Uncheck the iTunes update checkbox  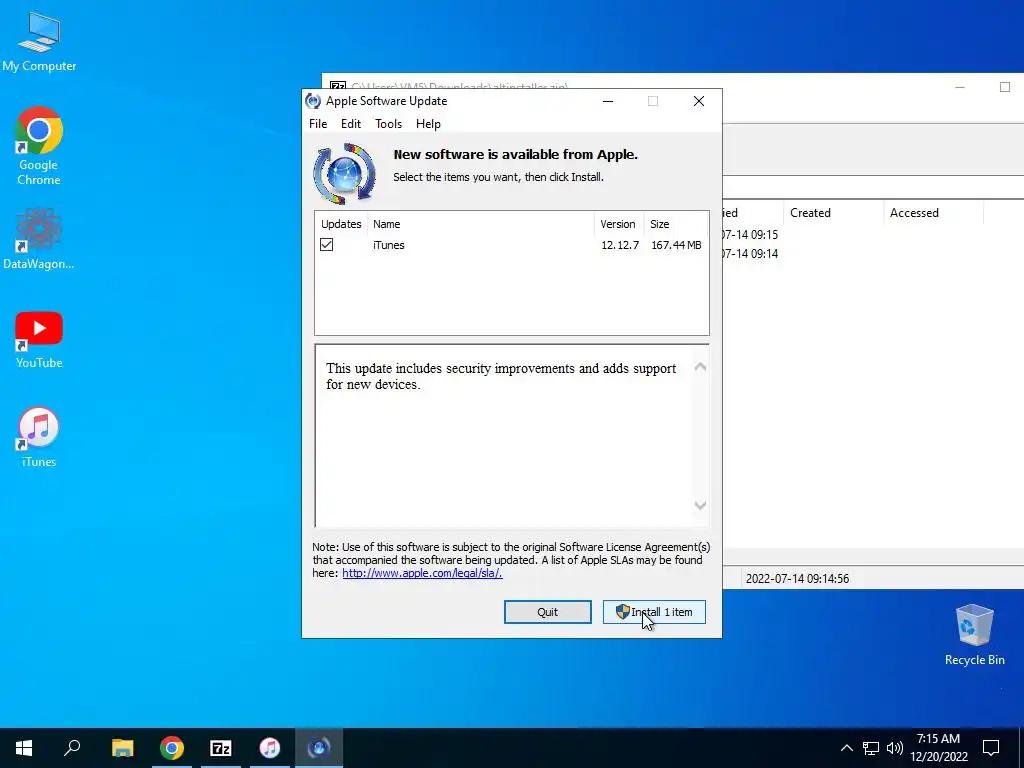(x=327, y=245)
